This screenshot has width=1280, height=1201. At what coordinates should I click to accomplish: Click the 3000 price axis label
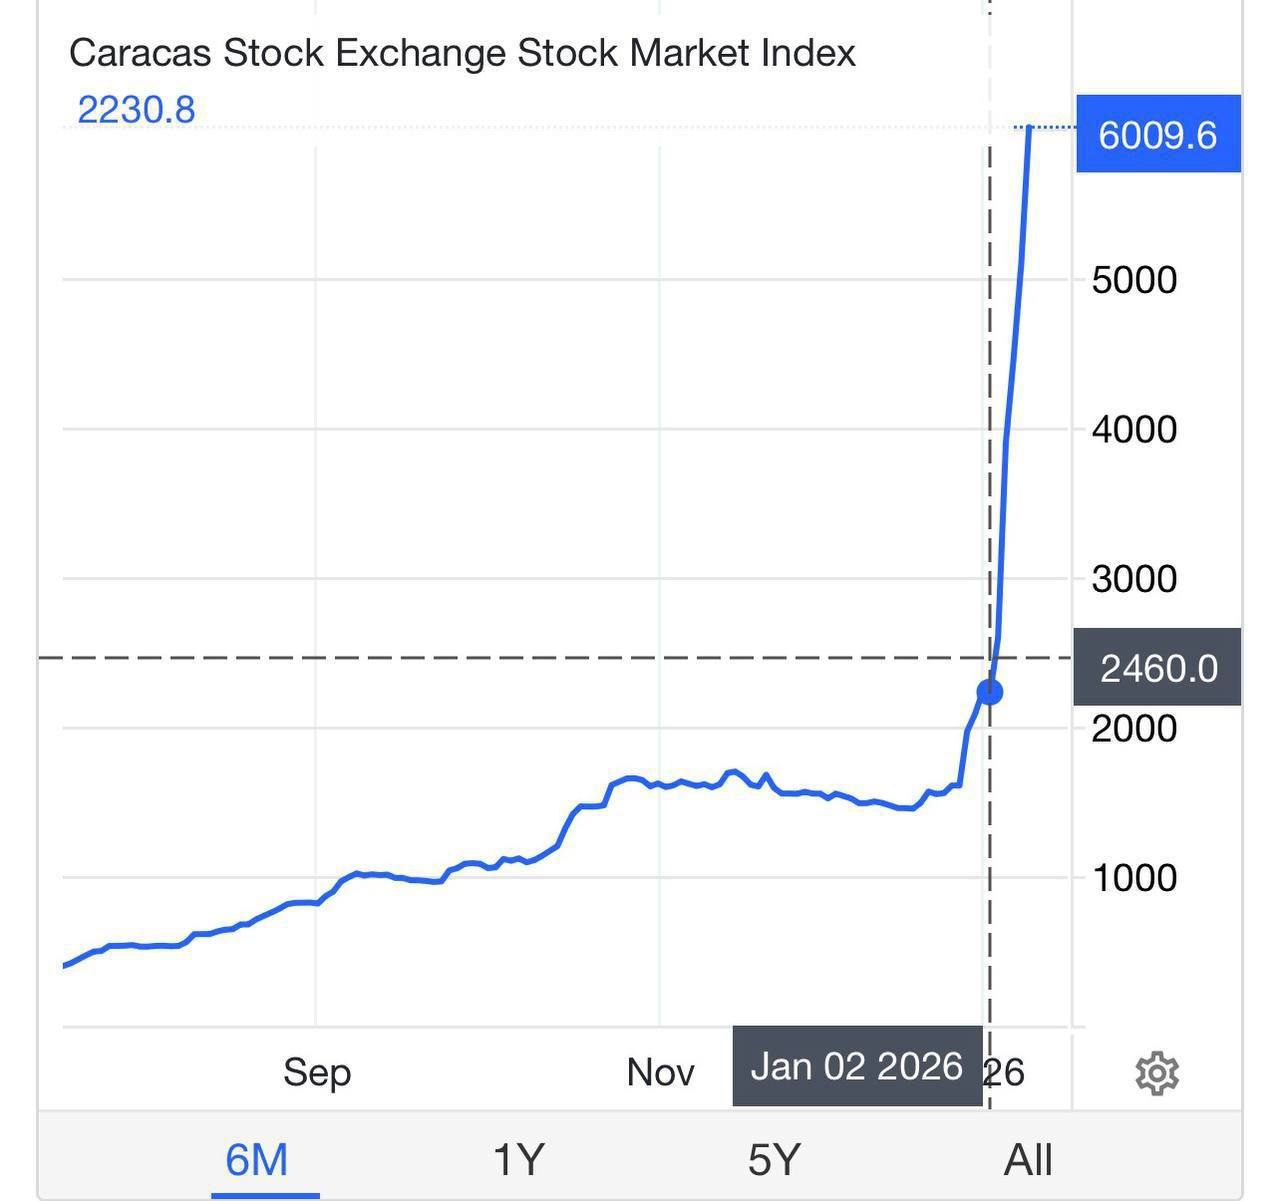[x=1134, y=579]
